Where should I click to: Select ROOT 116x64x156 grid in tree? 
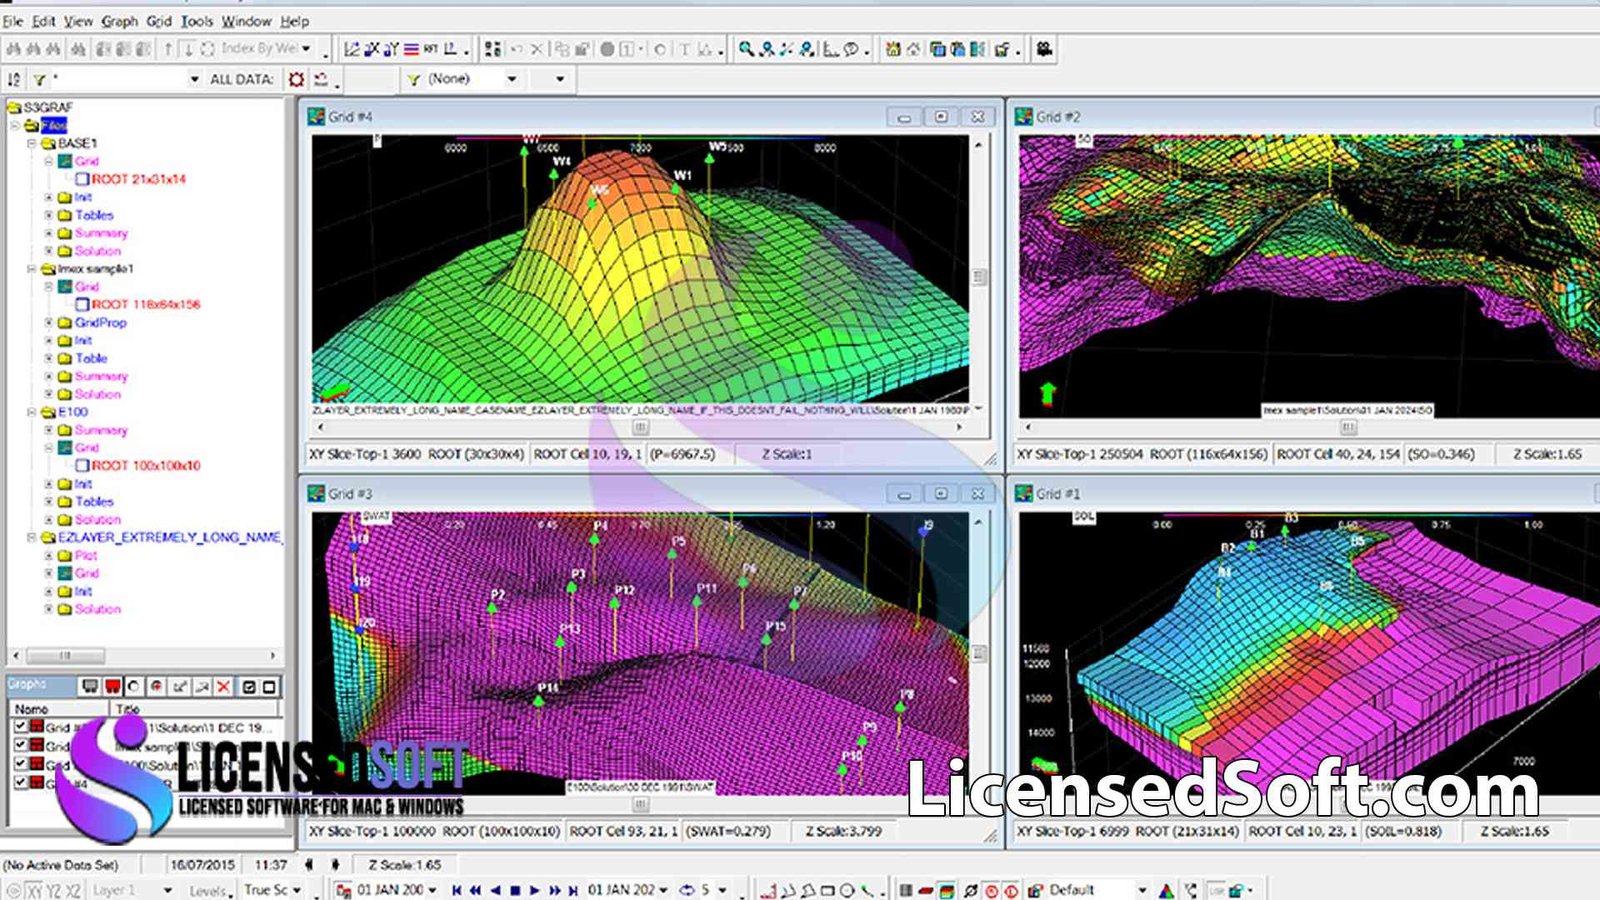click(x=146, y=304)
